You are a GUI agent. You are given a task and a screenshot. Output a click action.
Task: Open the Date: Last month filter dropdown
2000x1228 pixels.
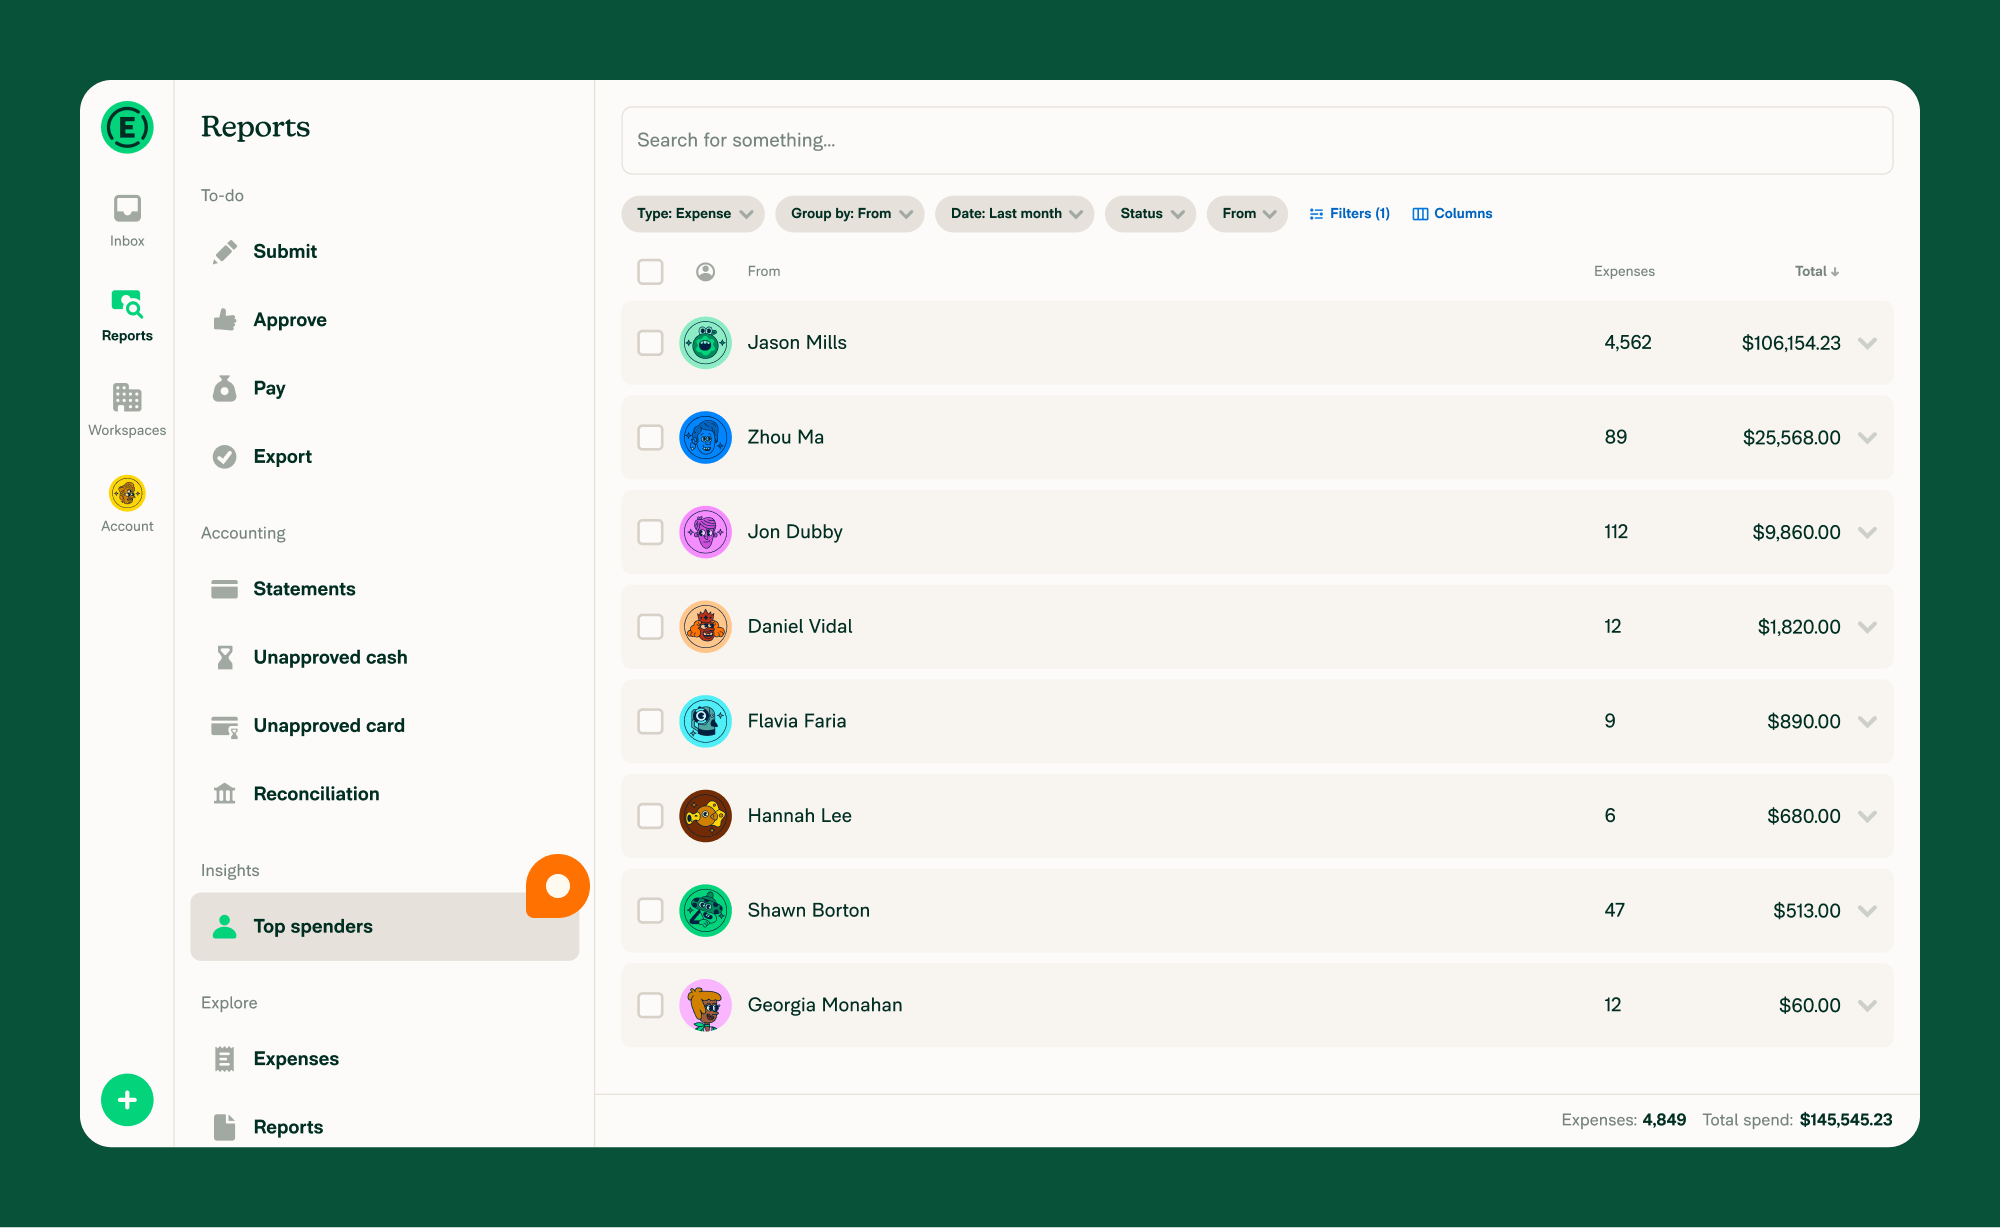tap(1014, 213)
